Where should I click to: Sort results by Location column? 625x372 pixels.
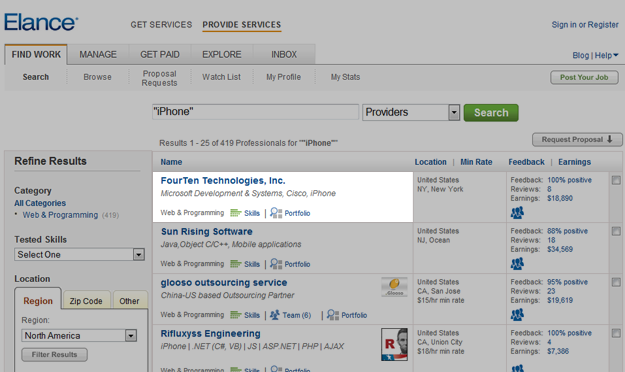430,162
